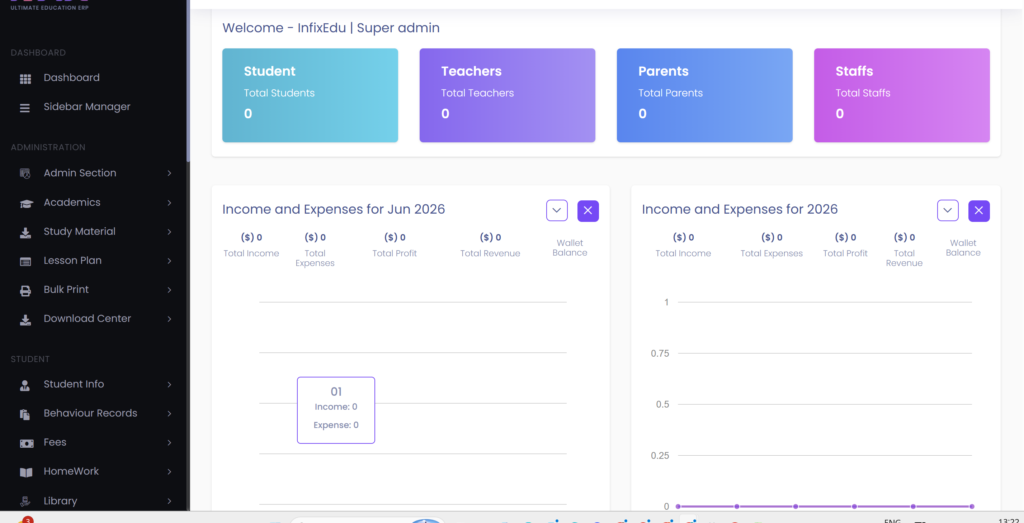This screenshot has height=523, width=1024.
Task: Expand the Student Info chevron
Action: click(169, 385)
